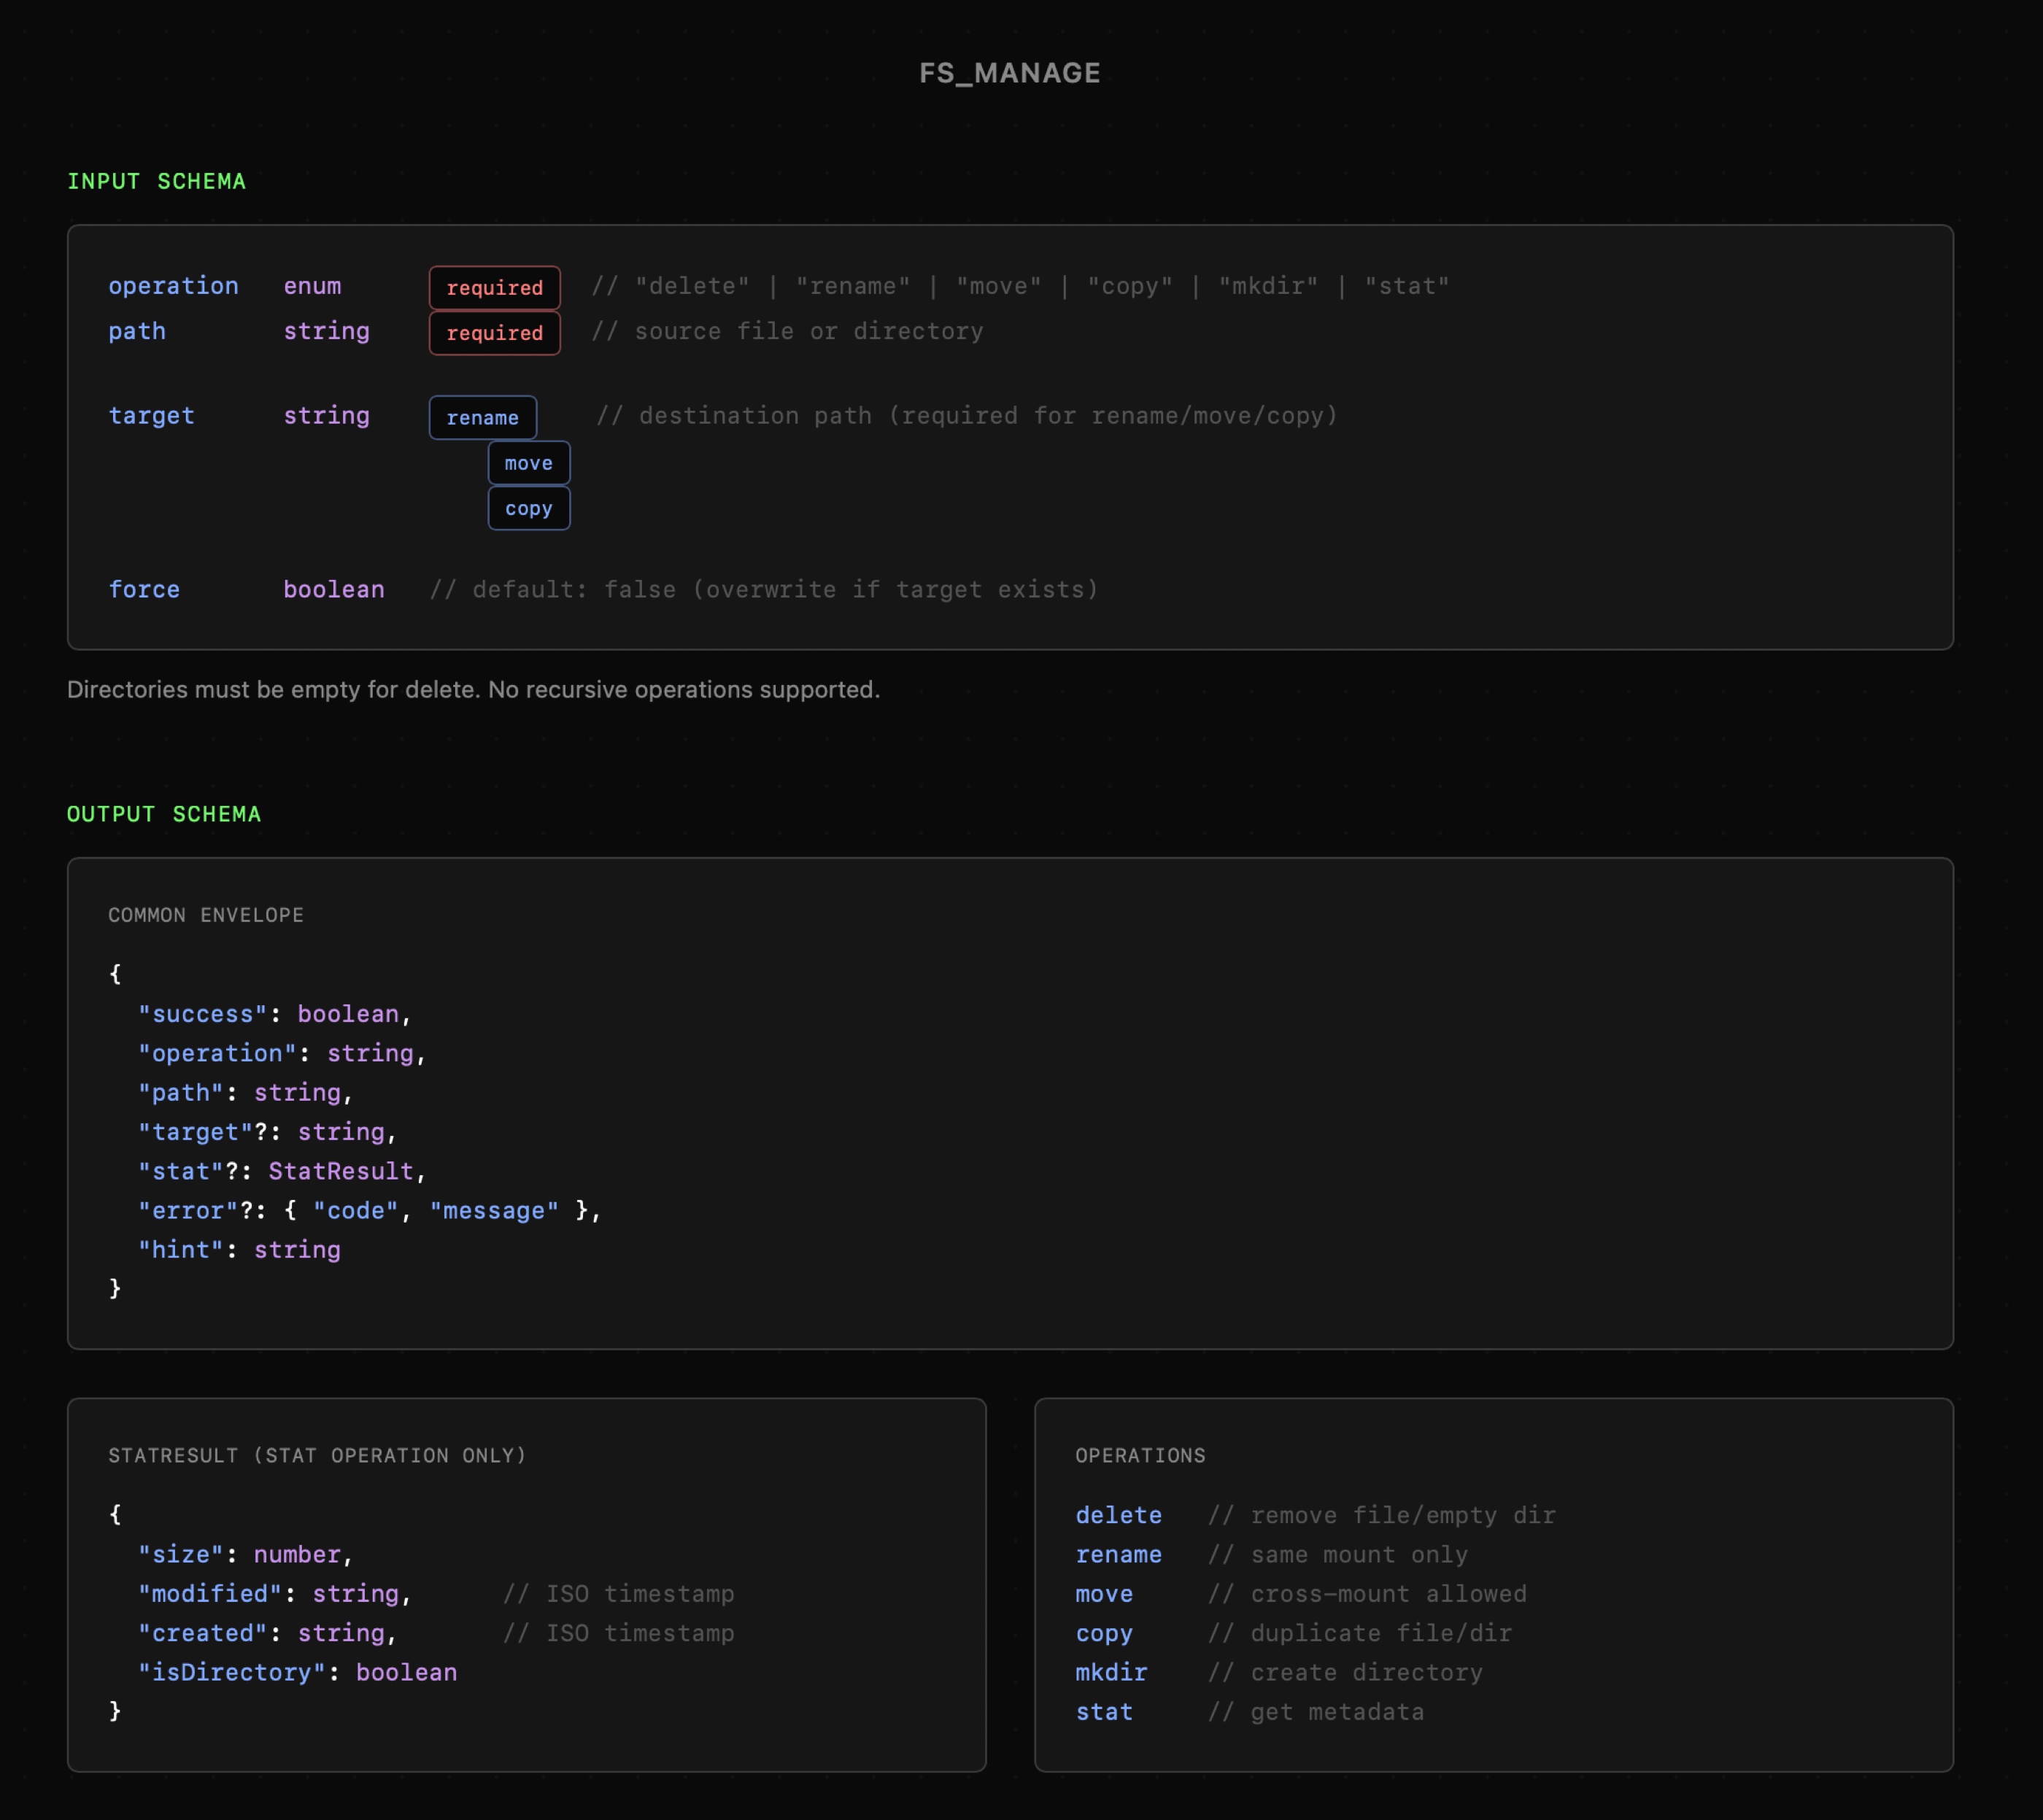Screen dimensions: 2043x1820
Task: Click the stat entry in Operations list
Action: (1104, 1712)
